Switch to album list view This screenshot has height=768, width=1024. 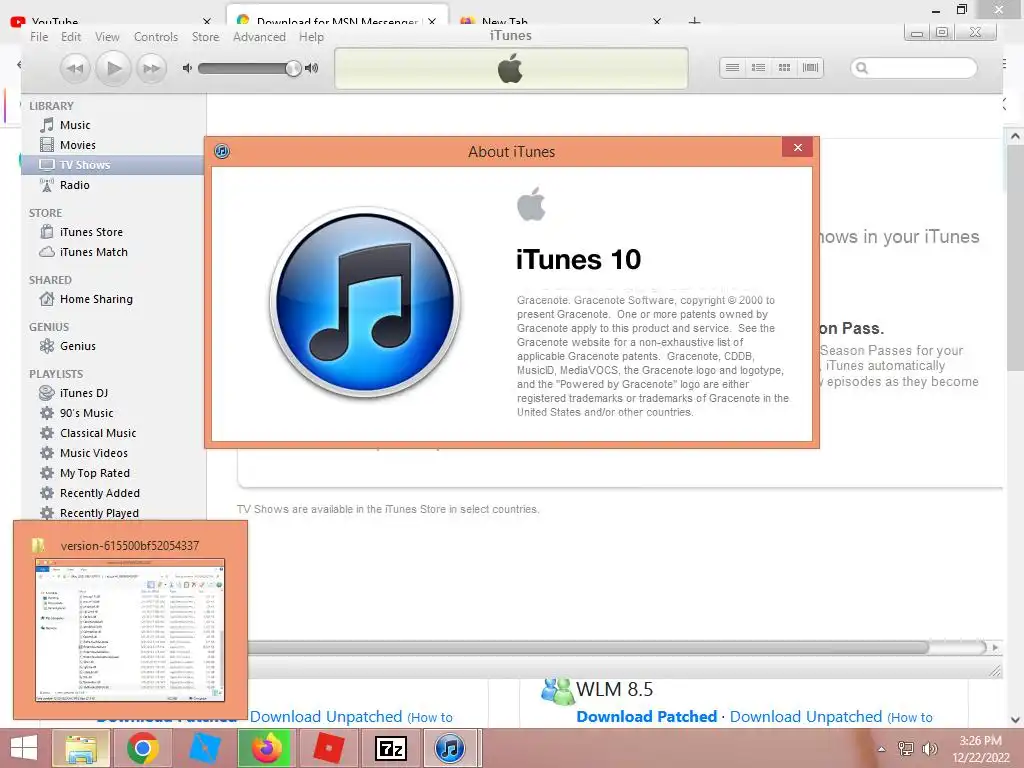[x=758, y=67]
